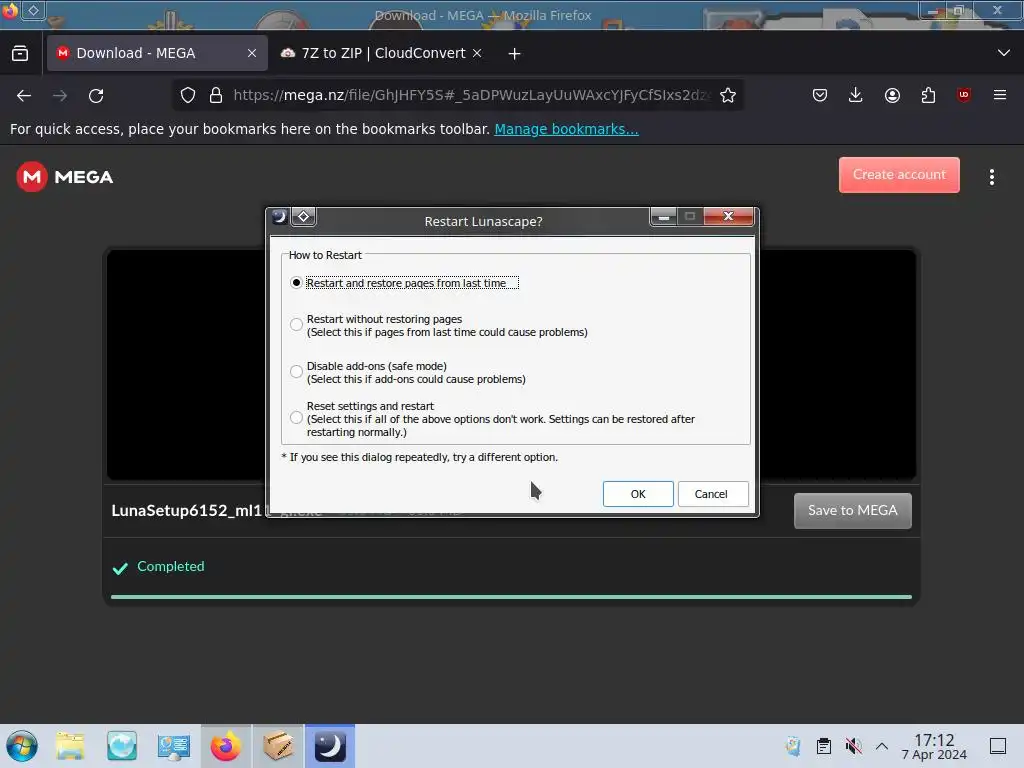The image size is (1024, 768).
Task: Click show desktop button in tray
Action: [998, 746]
